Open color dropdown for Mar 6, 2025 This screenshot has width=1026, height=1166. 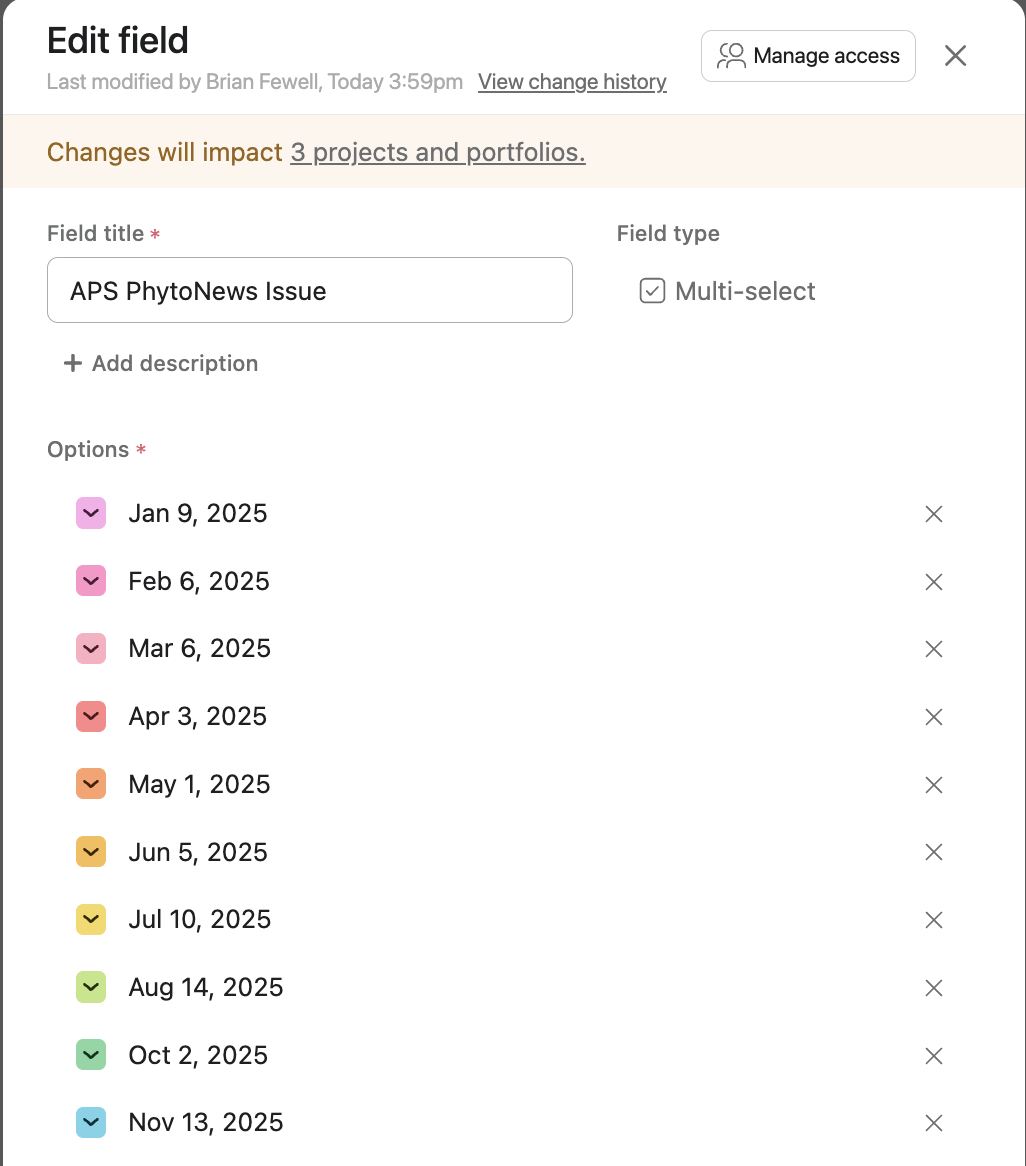coord(91,649)
